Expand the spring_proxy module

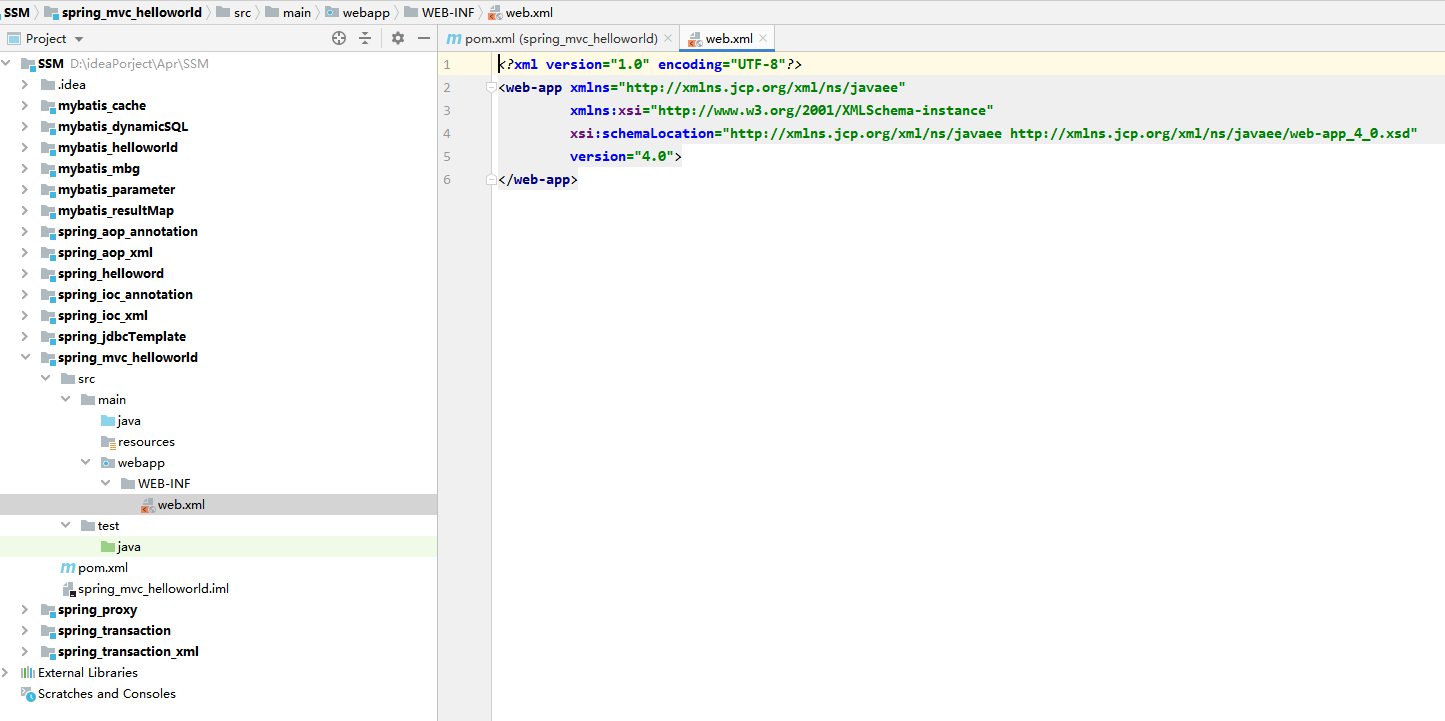pos(27,609)
